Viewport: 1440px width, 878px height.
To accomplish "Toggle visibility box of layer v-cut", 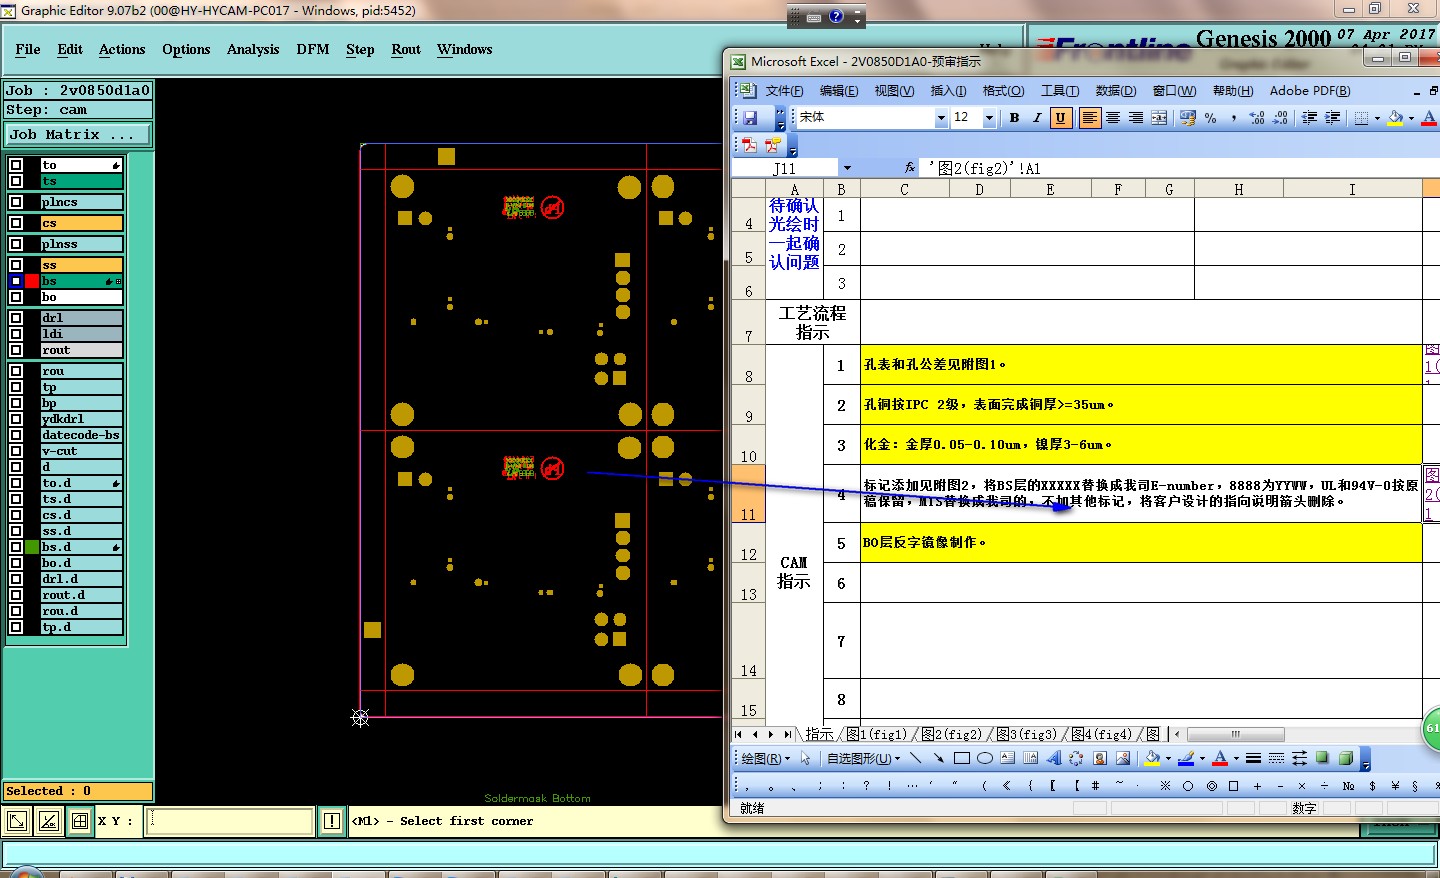I will [16, 451].
